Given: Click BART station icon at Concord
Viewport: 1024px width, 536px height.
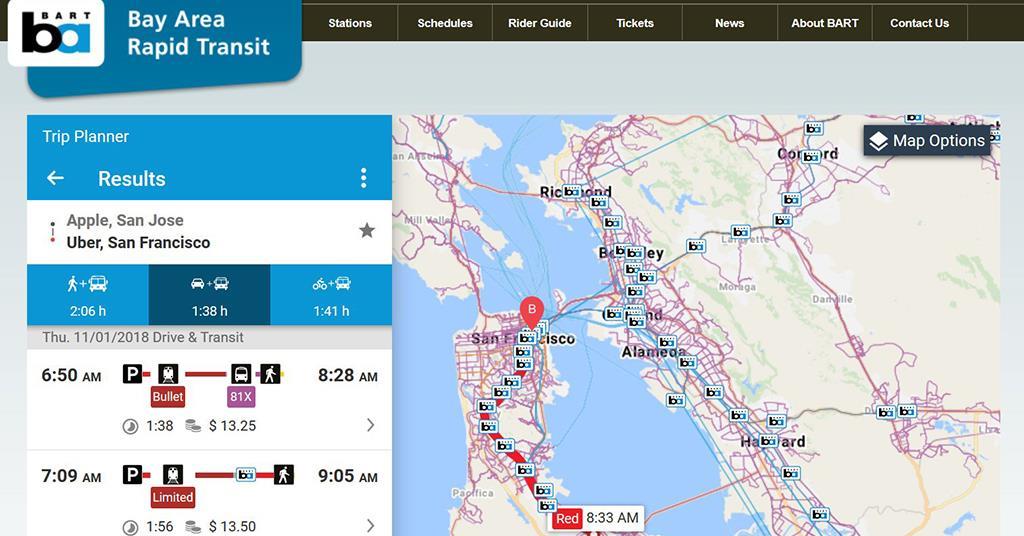Looking at the screenshot, I should (x=810, y=157).
